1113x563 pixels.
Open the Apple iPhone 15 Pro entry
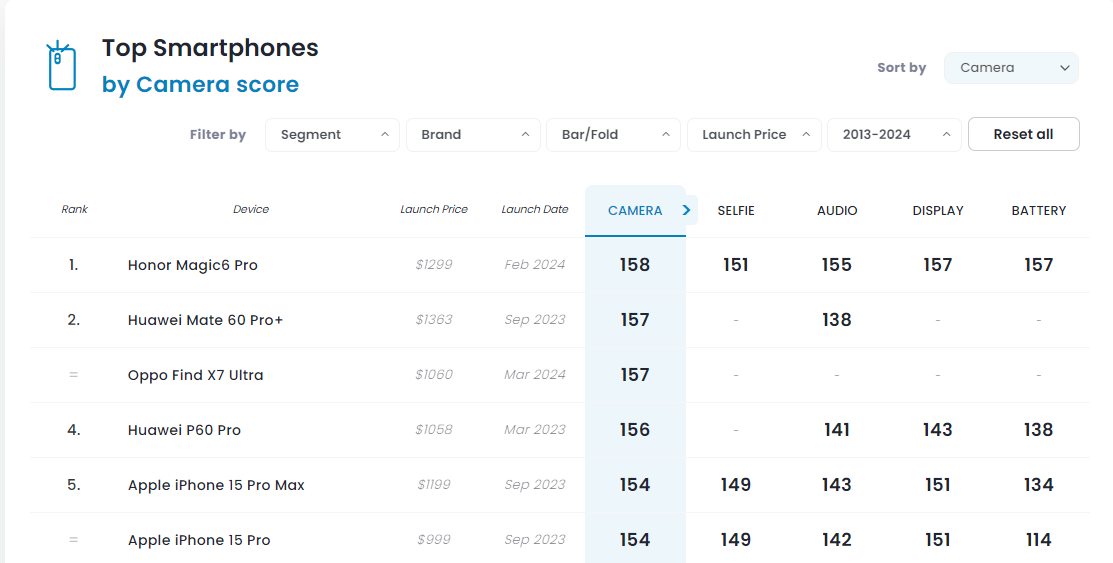tap(199, 540)
